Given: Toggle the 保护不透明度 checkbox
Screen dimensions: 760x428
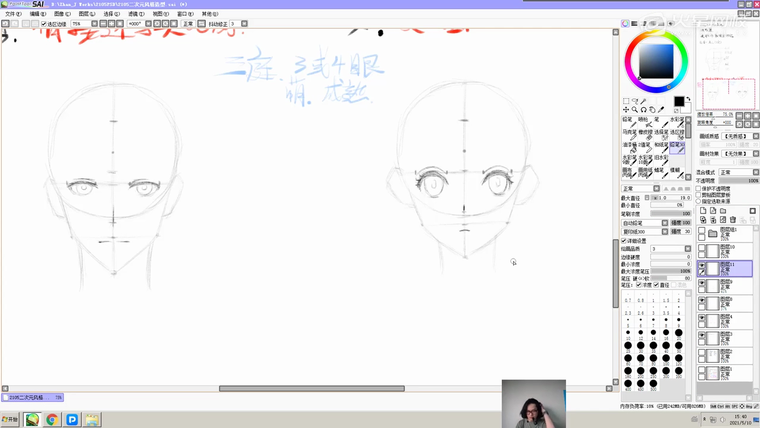Looking at the screenshot, I should (x=700, y=188).
